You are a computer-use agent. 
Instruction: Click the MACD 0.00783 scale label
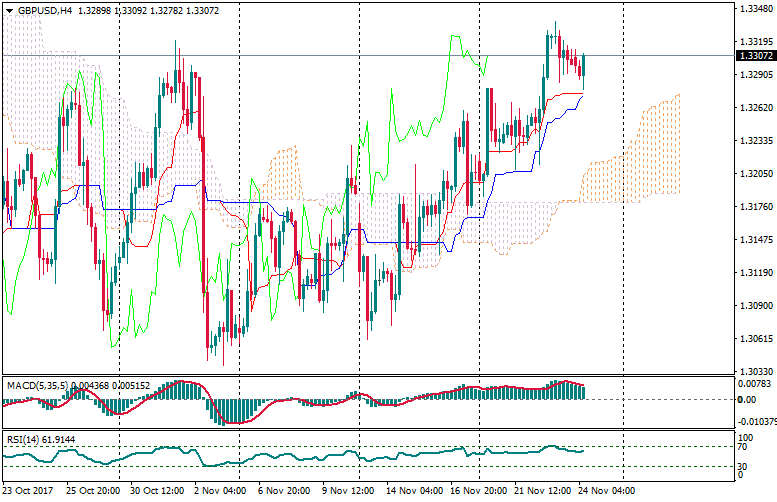(x=755, y=384)
